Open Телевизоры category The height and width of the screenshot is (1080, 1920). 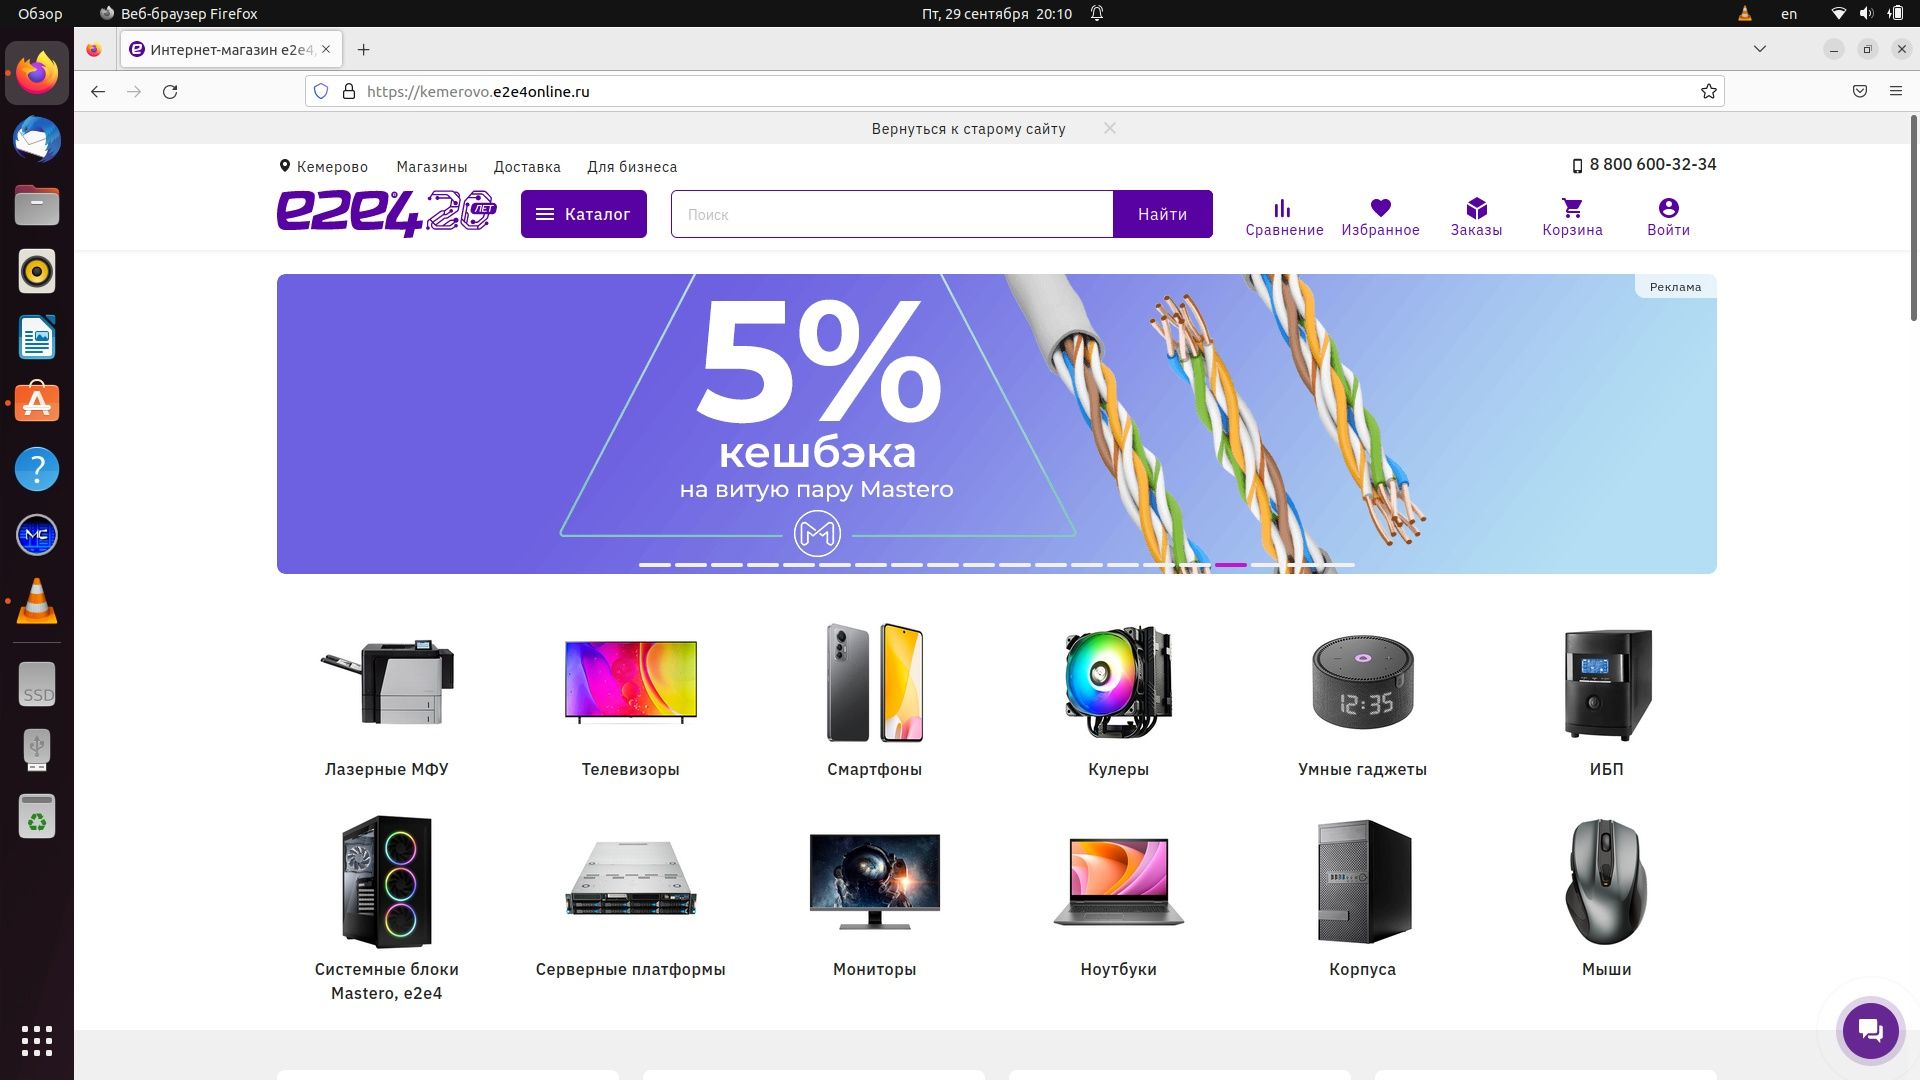pos(630,700)
